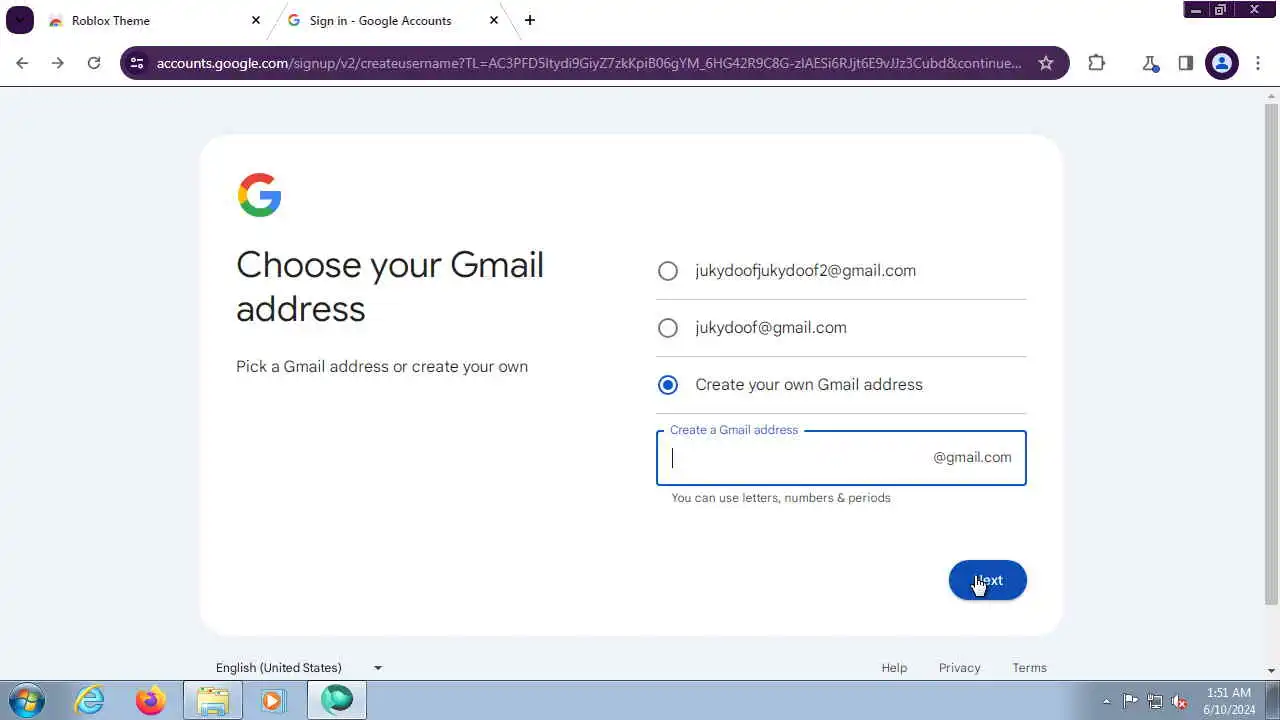Viewport: 1280px width, 720px height.
Task: Reload the current page
Action: tap(94, 63)
